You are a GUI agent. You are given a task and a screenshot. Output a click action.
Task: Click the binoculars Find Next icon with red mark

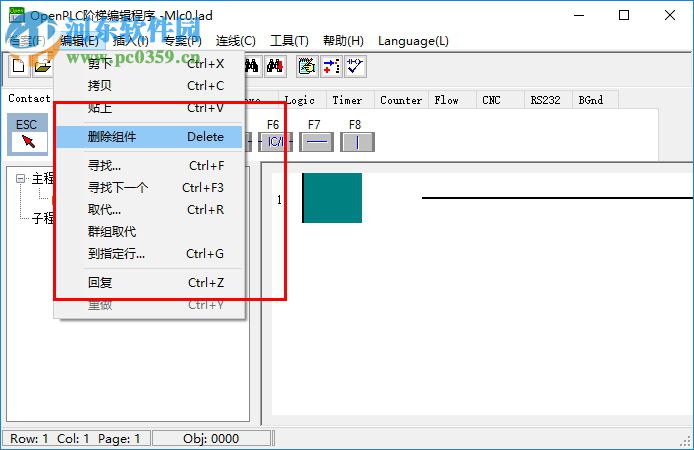pyautogui.click(x=275, y=67)
